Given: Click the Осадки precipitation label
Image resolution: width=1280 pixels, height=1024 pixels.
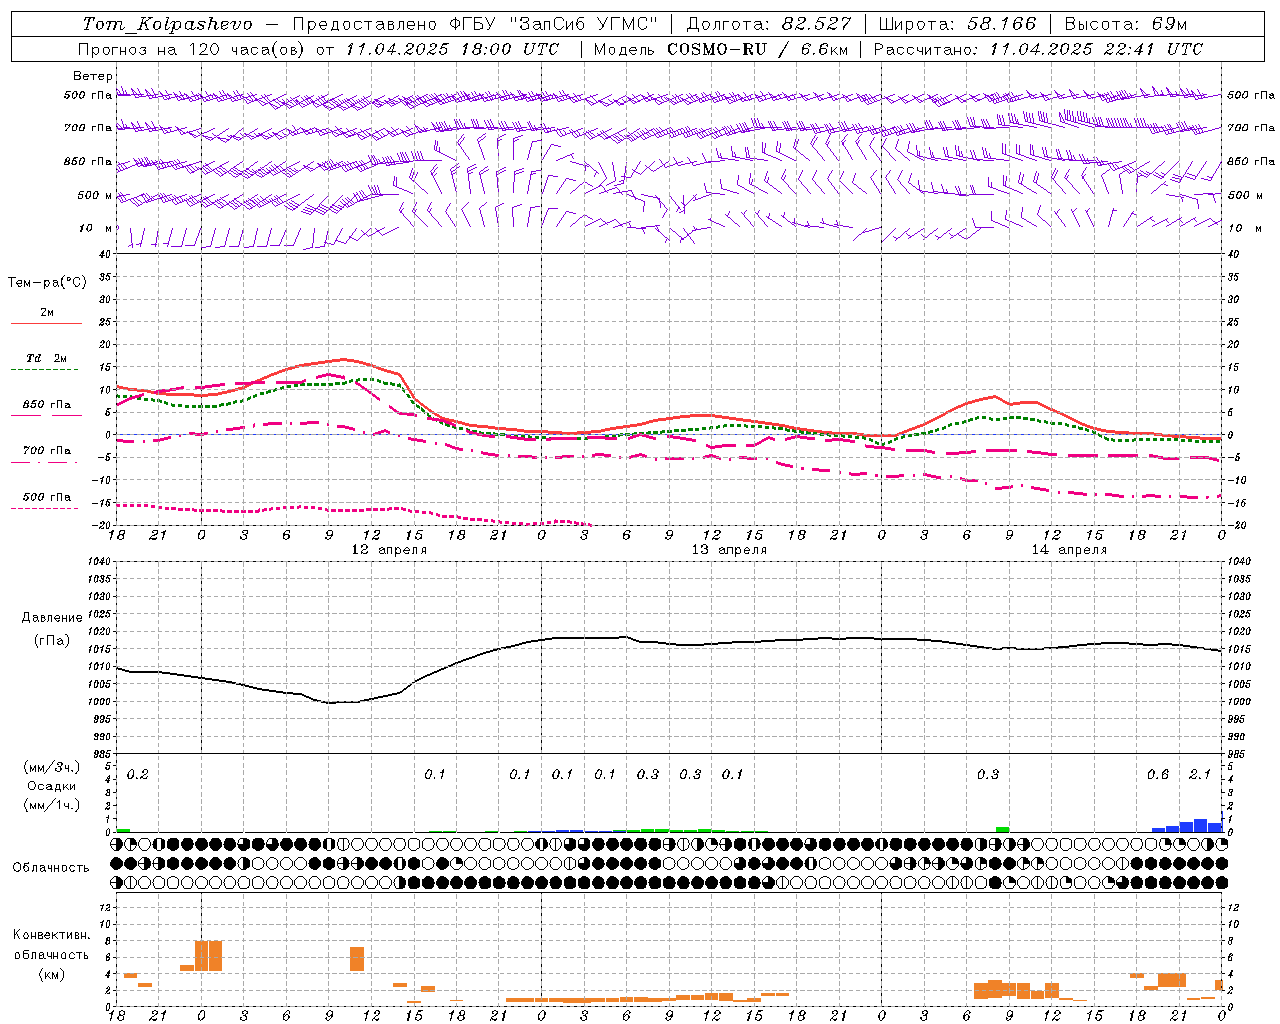Looking at the screenshot, I should pyautogui.click(x=52, y=786).
